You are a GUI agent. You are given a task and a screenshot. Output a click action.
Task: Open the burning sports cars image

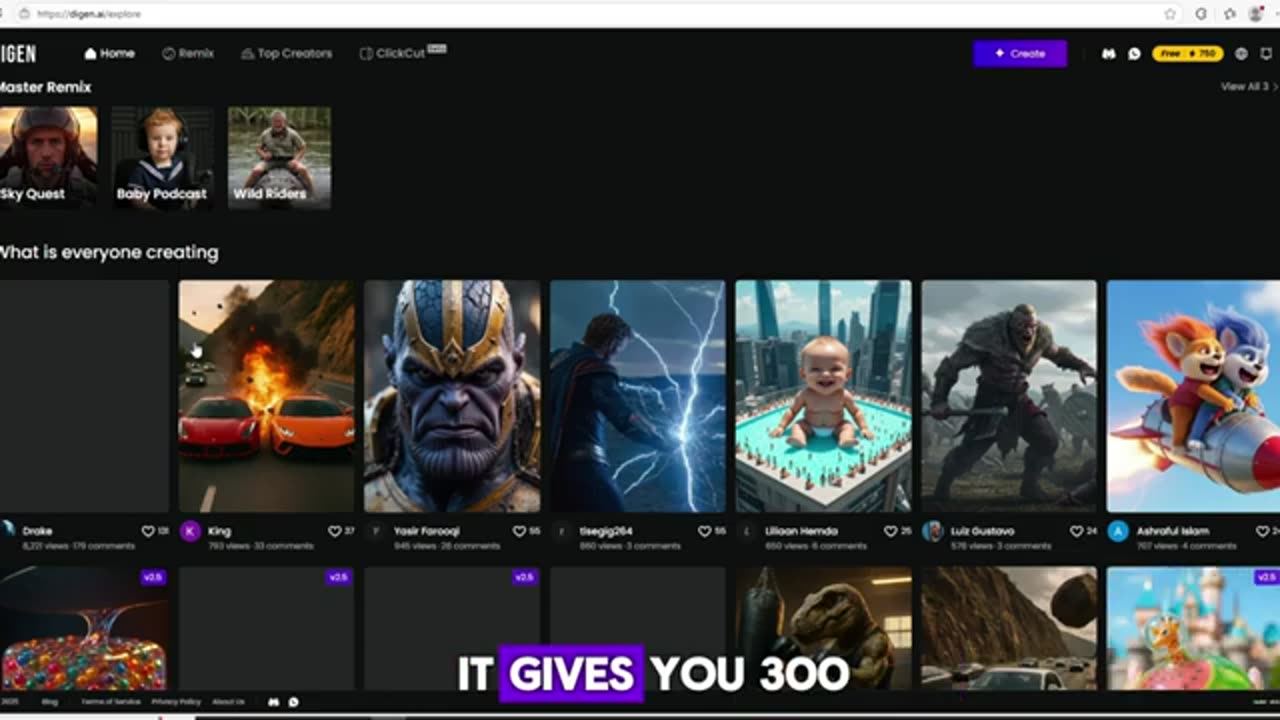coord(266,396)
